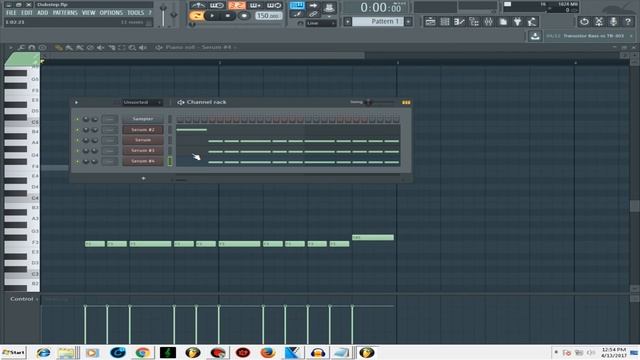Click the undo history icon
The width and height of the screenshot is (640, 360).
click(x=584, y=22)
